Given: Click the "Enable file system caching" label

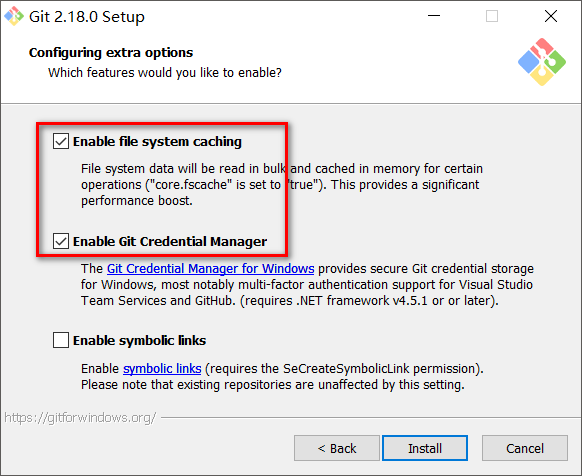Looking at the screenshot, I should click(157, 141).
